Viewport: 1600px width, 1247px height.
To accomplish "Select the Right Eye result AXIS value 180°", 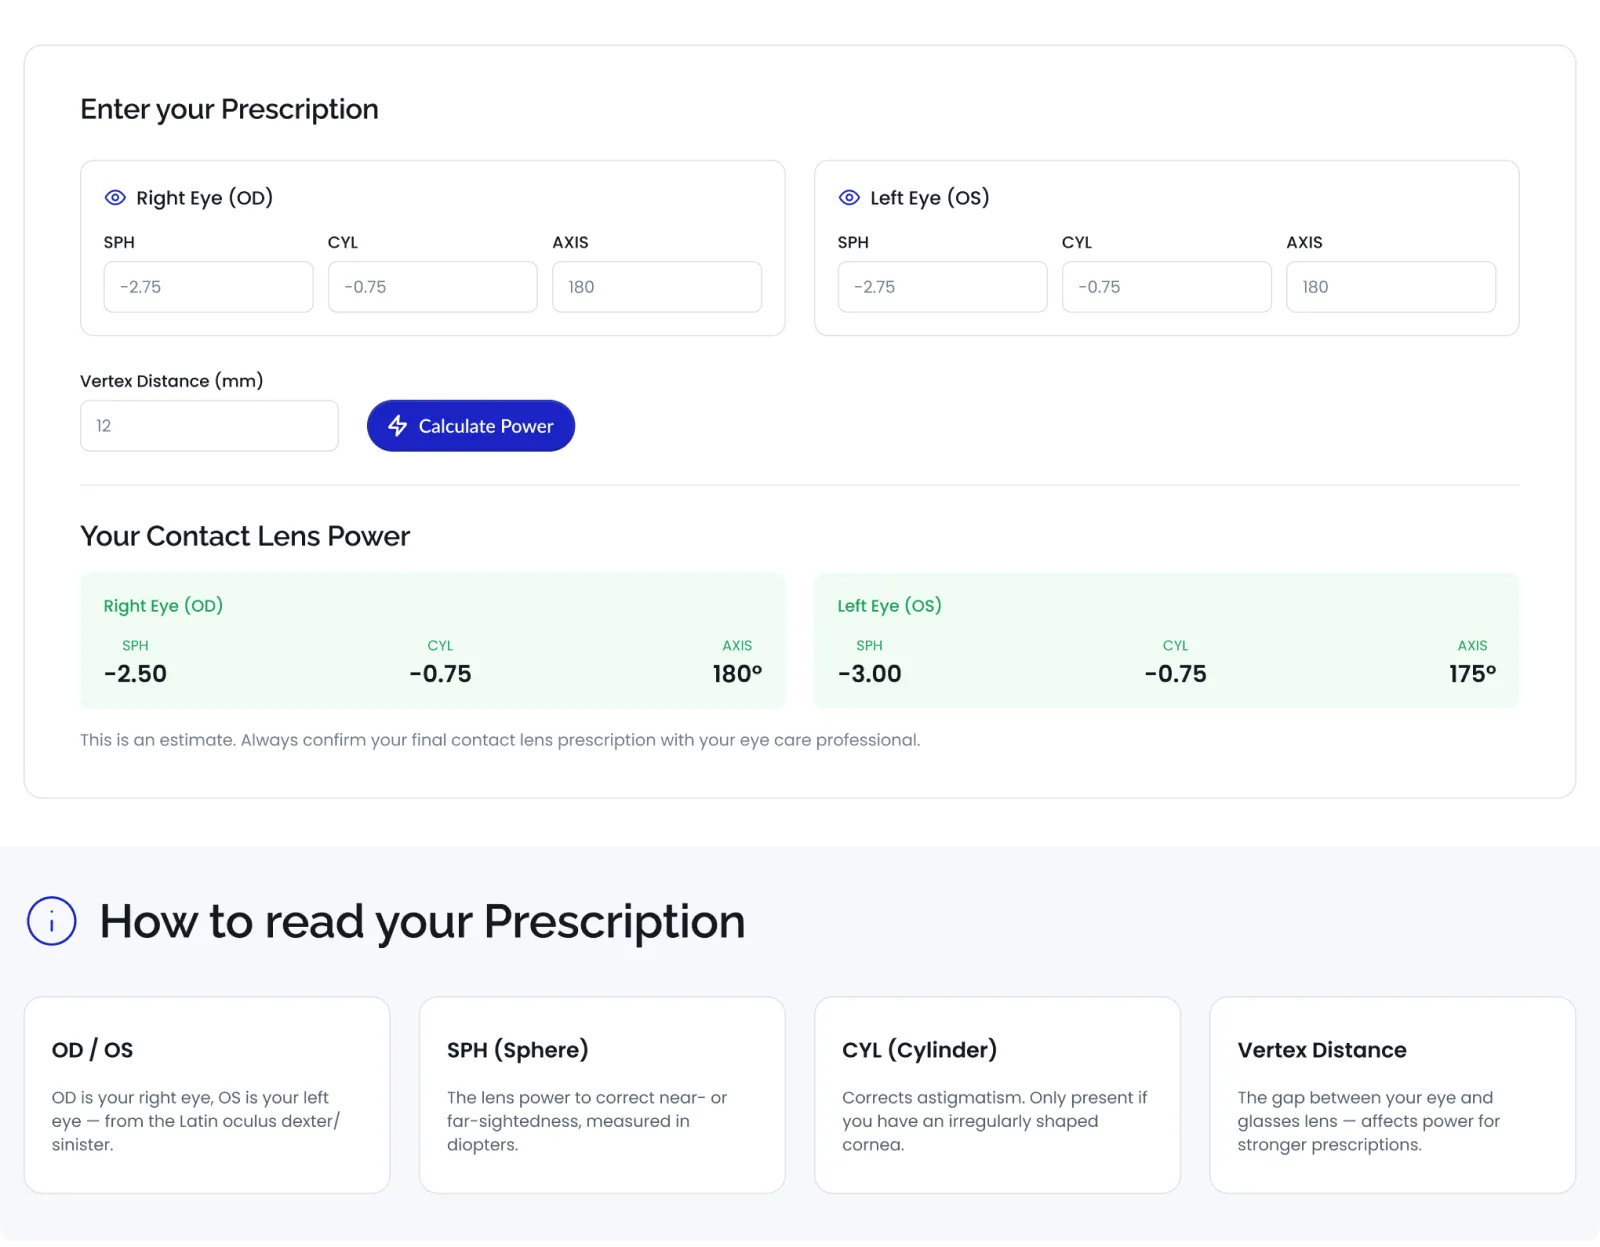I will click(737, 674).
